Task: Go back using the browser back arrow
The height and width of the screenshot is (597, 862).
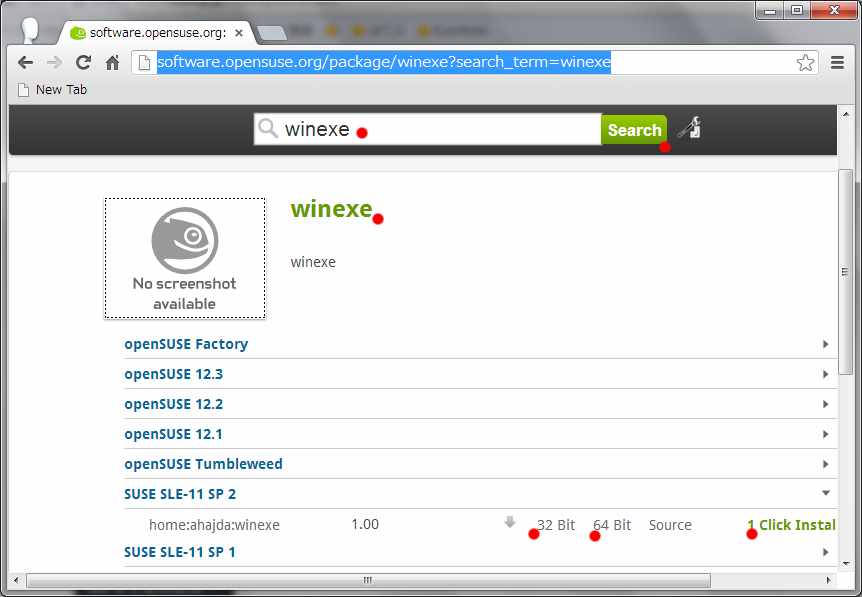Action: coord(25,63)
